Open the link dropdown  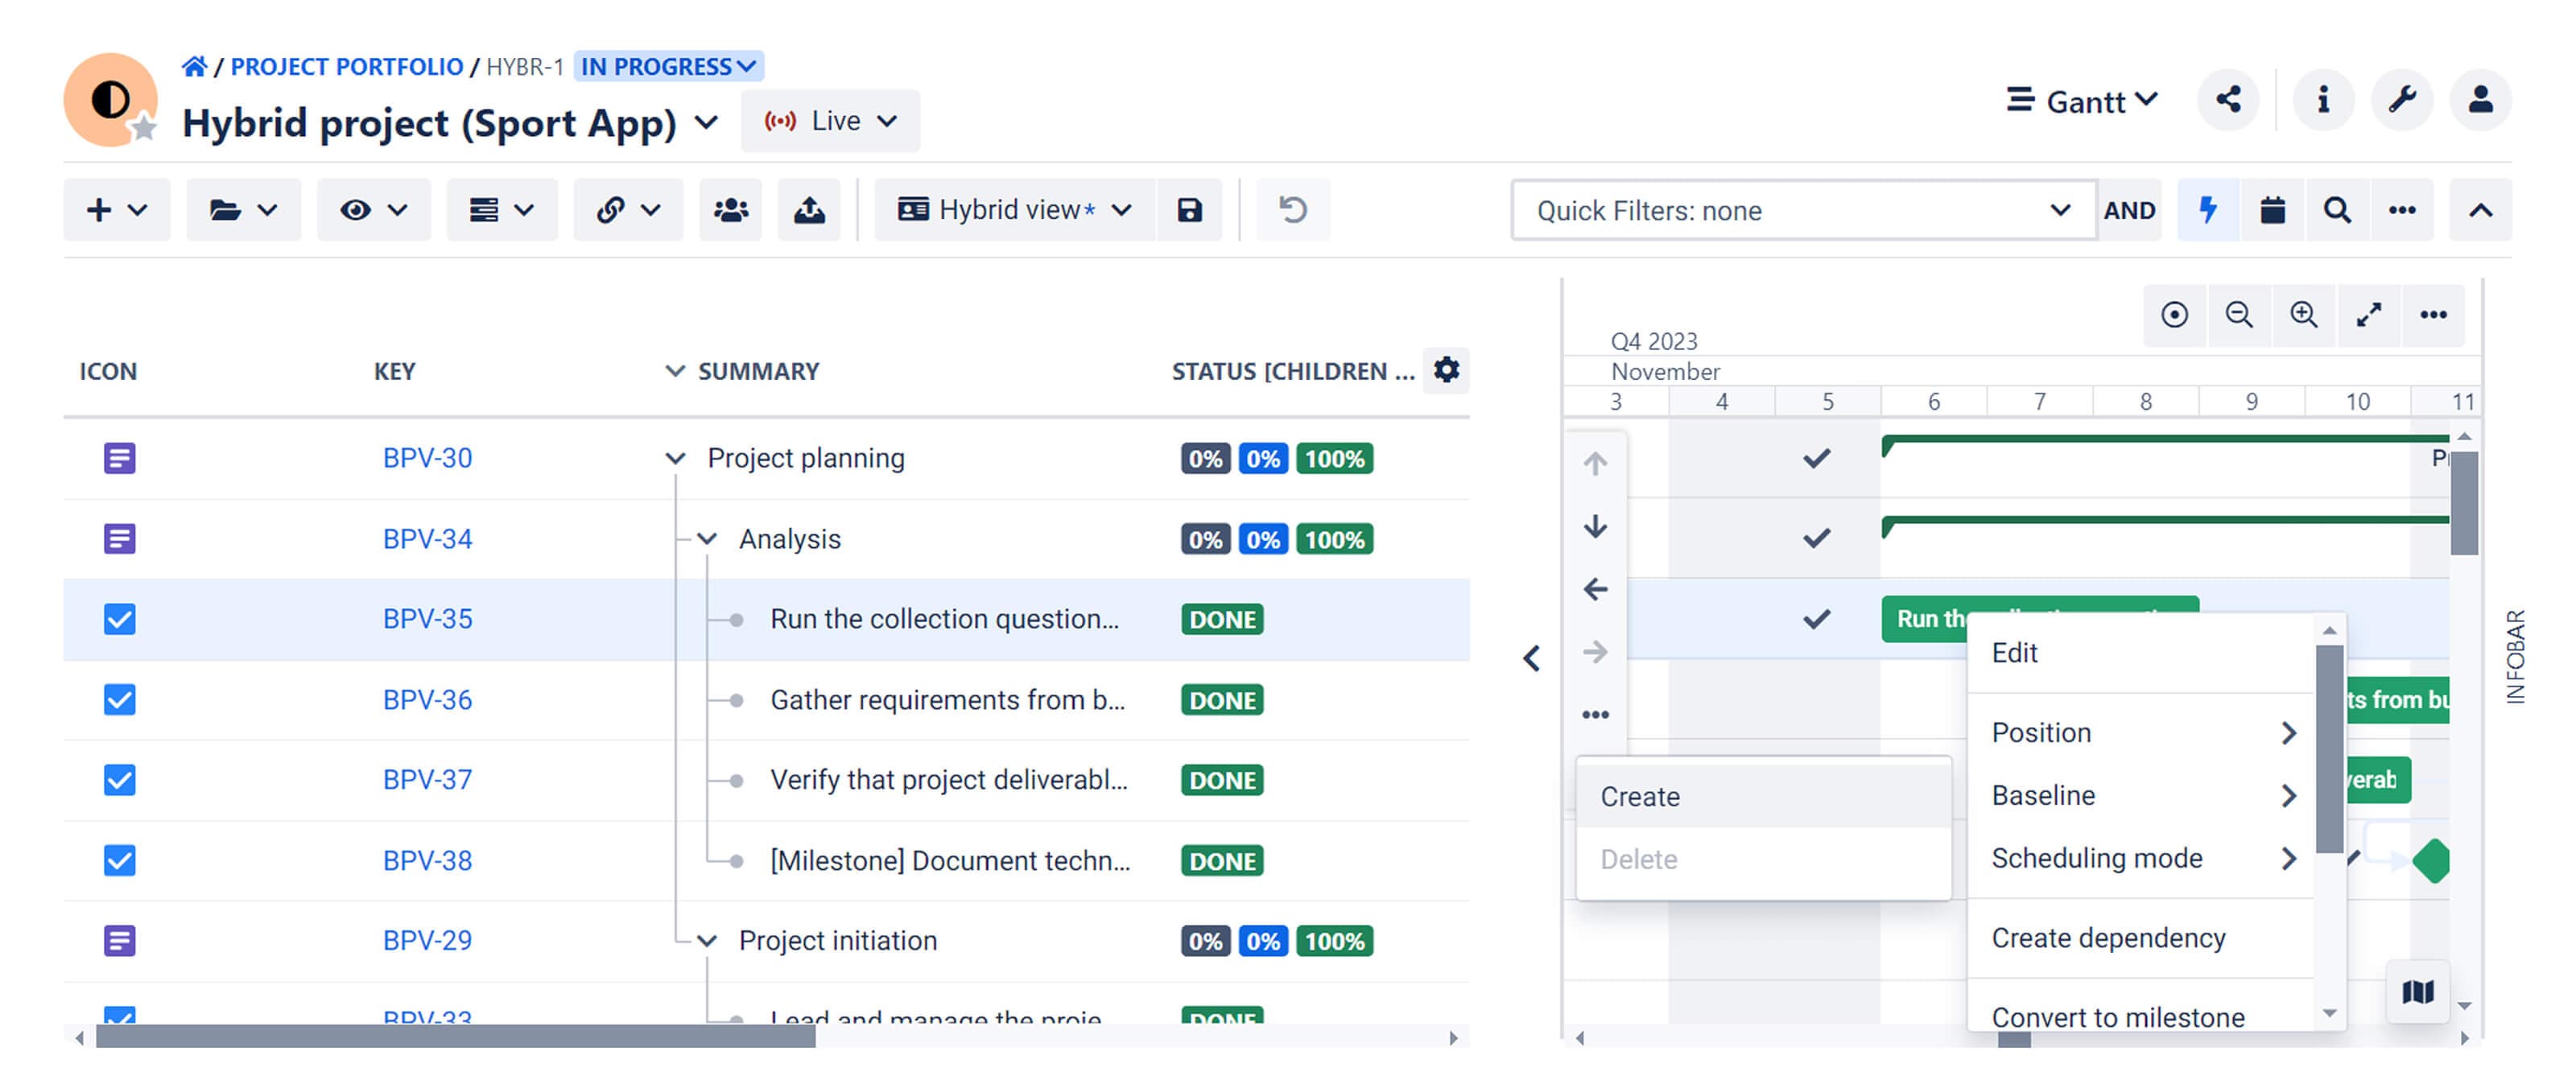(x=628, y=210)
